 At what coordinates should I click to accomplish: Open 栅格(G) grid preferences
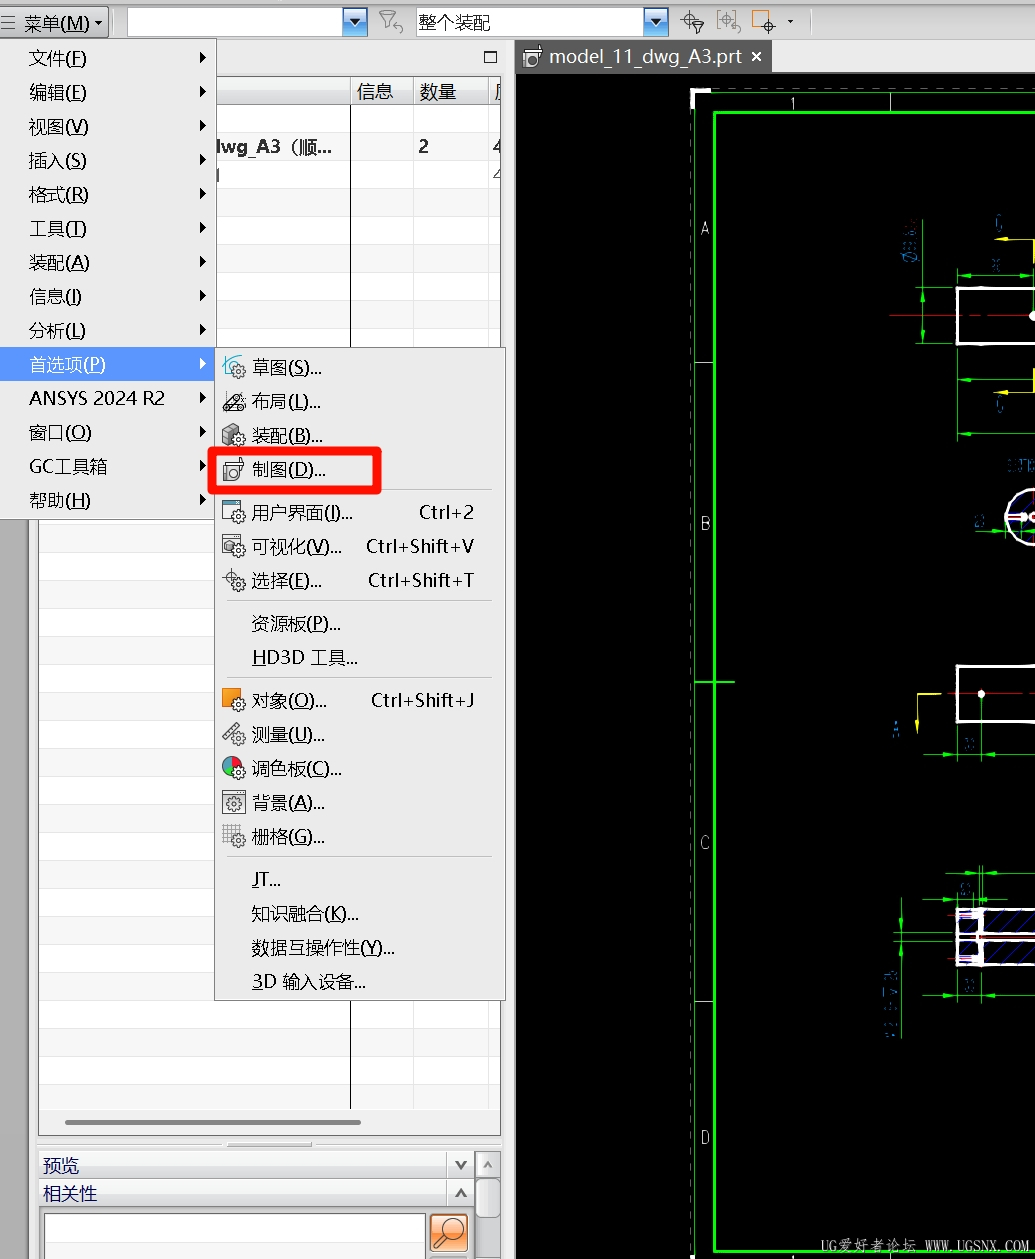(x=288, y=837)
